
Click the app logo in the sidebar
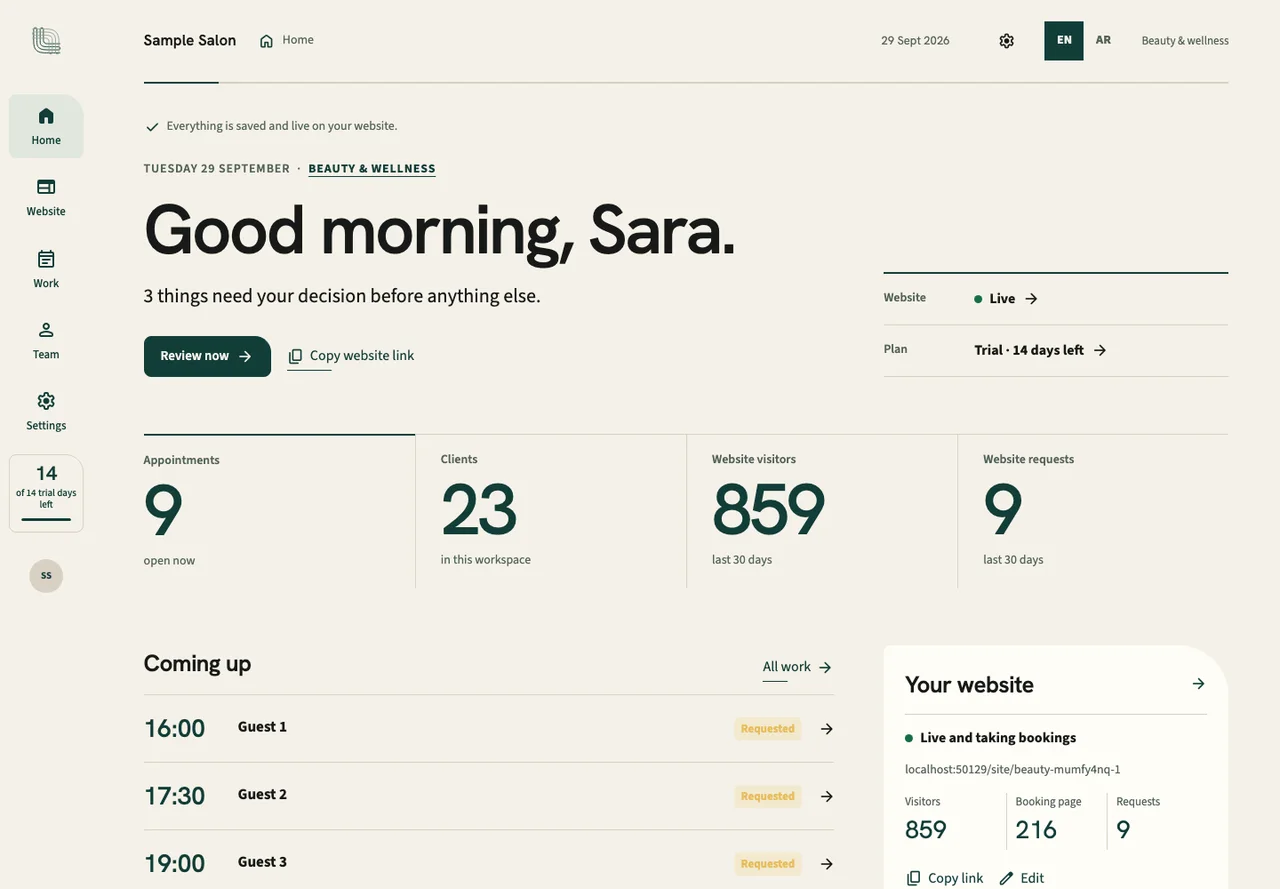pyautogui.click(x=46, y=40)
